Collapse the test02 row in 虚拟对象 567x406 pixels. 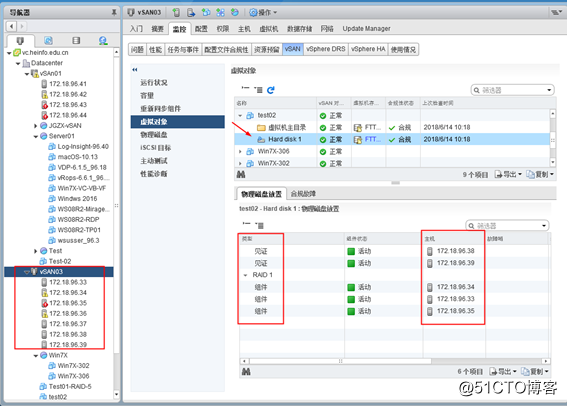click(x=240, y=115)
